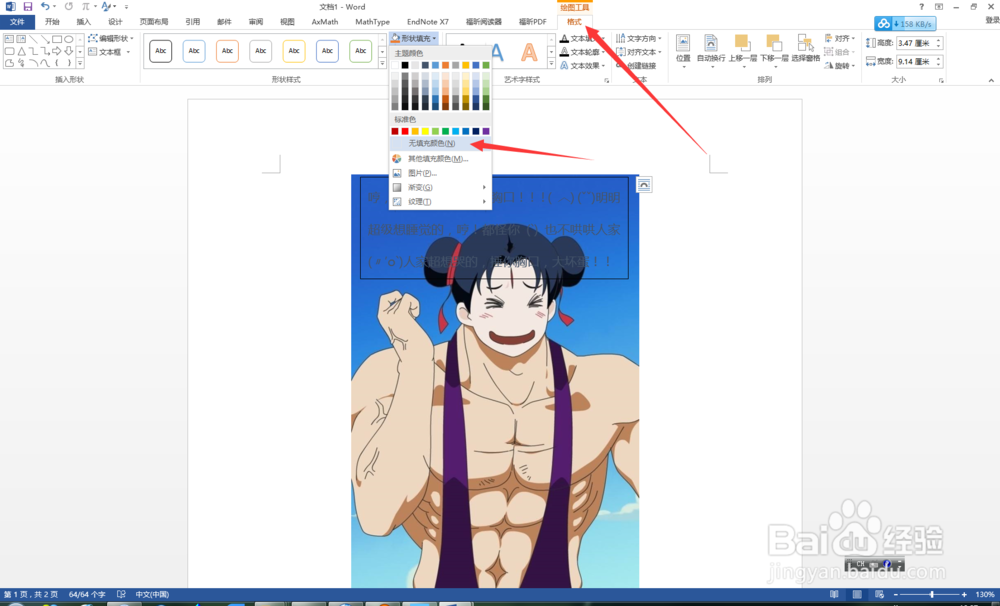This screenshot has height=606, width=1000.
Task: Switch to Read Mode view in status bar
Action: click(834, 595)
